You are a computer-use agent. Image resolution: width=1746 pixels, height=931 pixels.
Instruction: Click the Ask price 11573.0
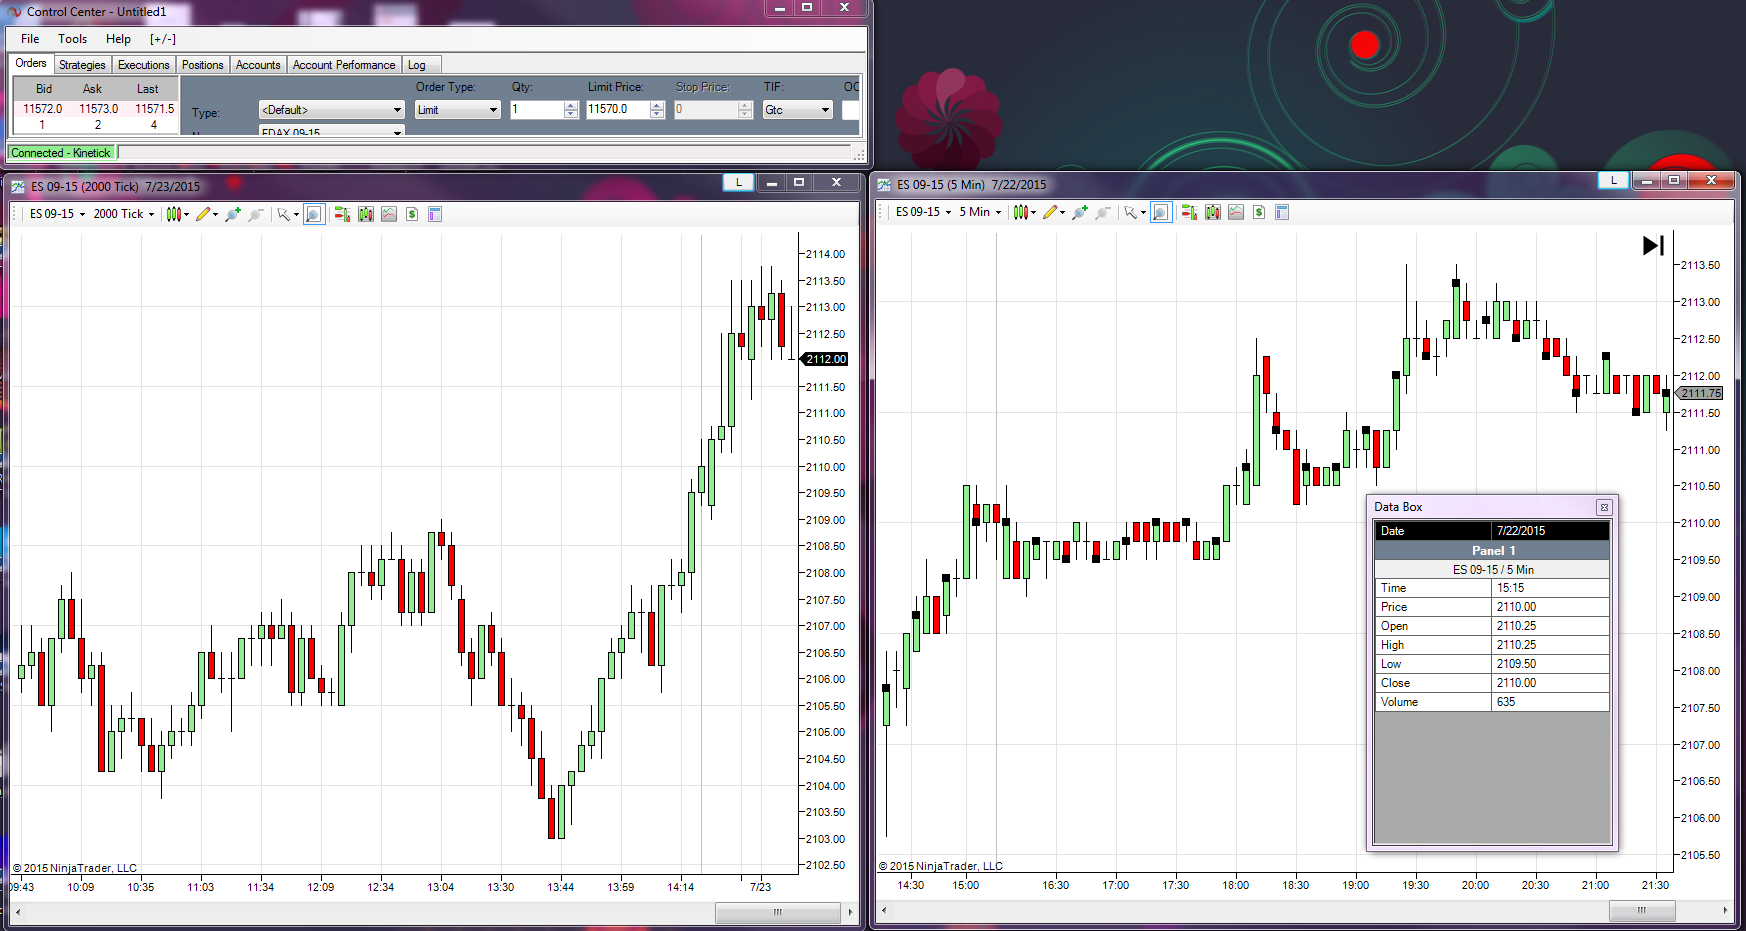[x=99, y=109]
